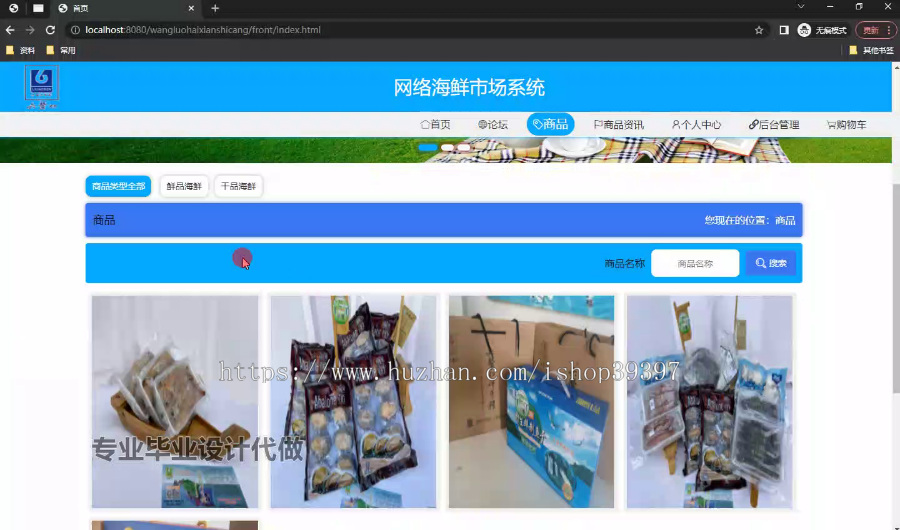Click the address bar URL
Image resolution: width=900 pixels, height=530 pixels.
203,30
